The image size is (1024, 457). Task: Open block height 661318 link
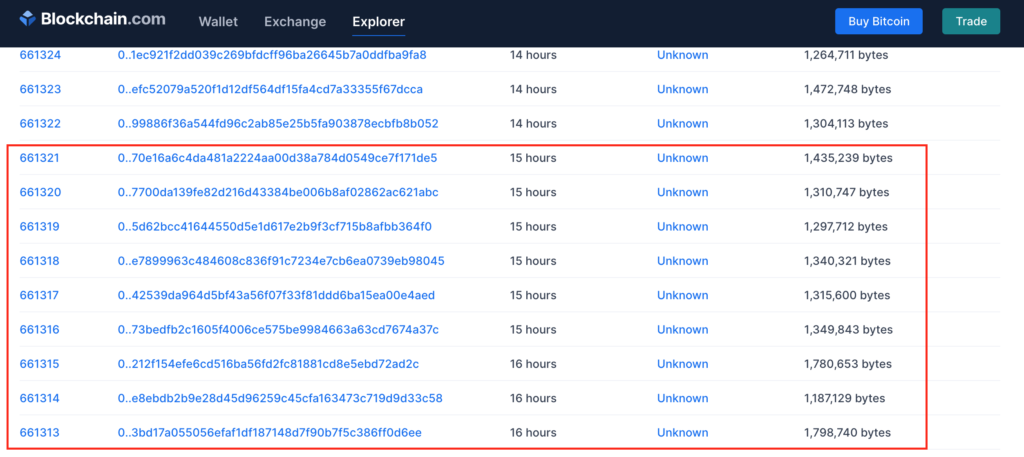click(40, 261)
